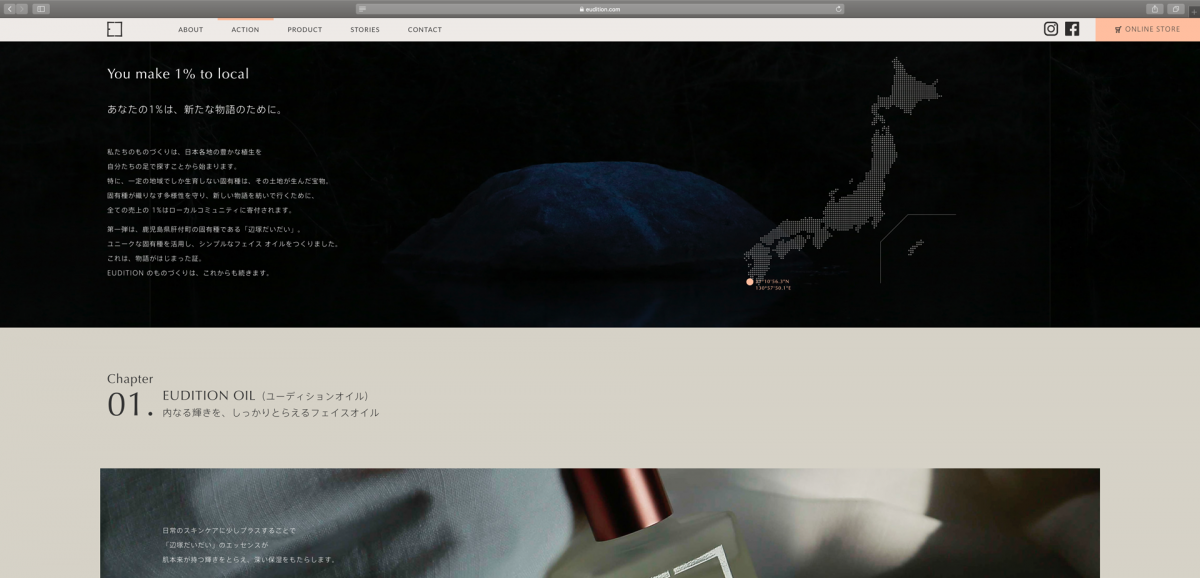Click the dotted Japan map graphic
1200x578 pixels.
tap(845, 170)
